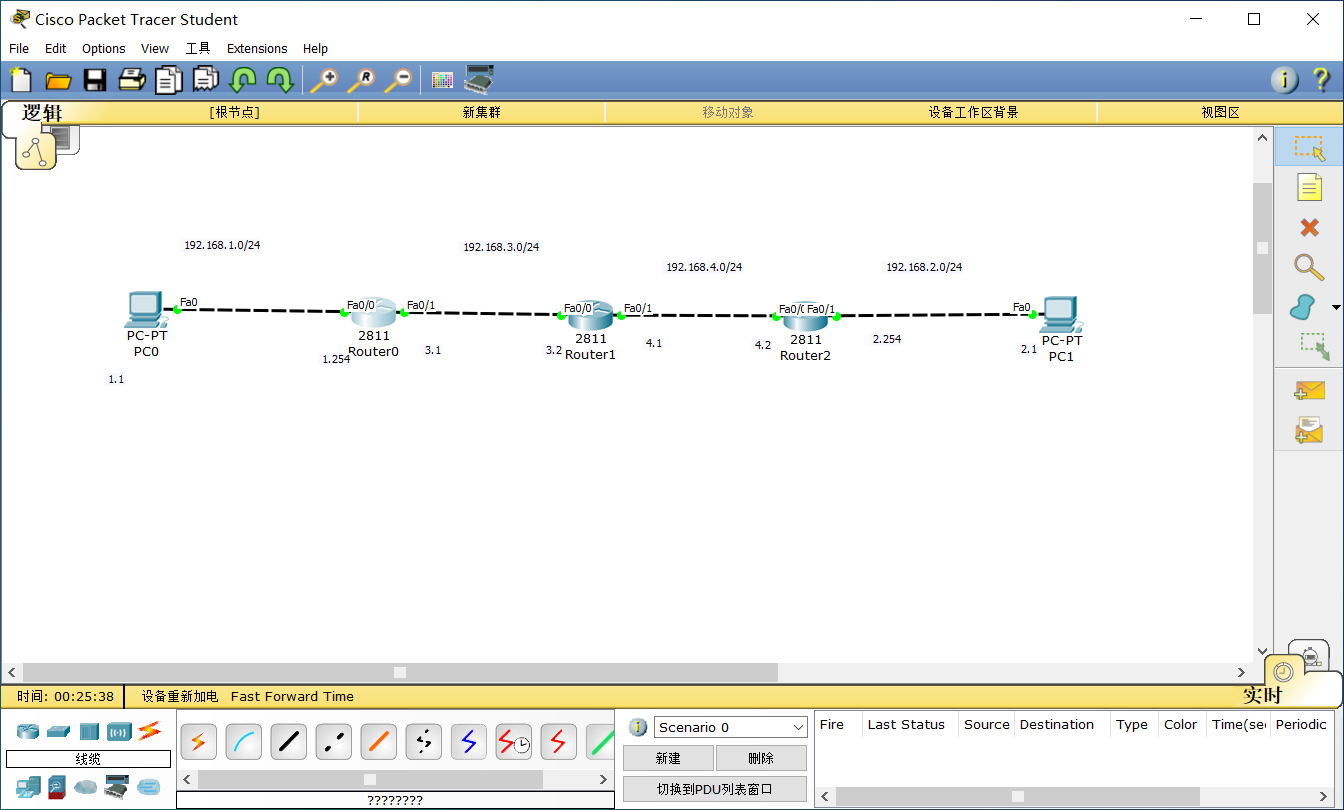The image size is (1344, 810).
Task: Pick the copper straight-through cable
Action: click(288, 742)
